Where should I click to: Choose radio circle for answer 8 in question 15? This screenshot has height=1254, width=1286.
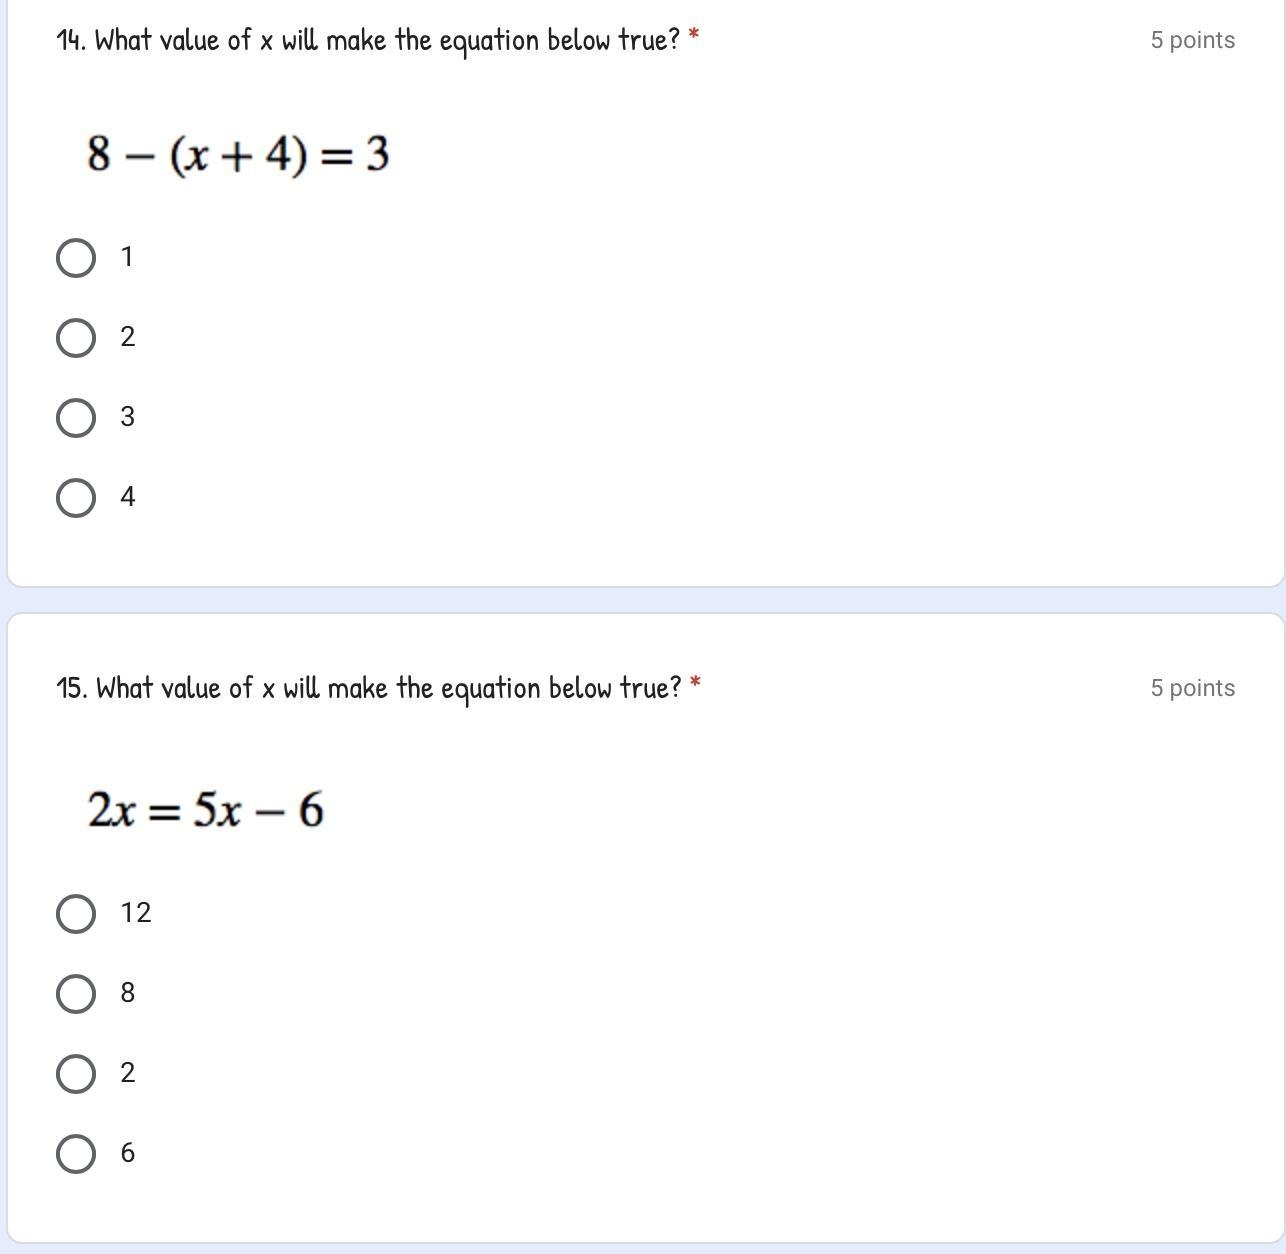76,994
